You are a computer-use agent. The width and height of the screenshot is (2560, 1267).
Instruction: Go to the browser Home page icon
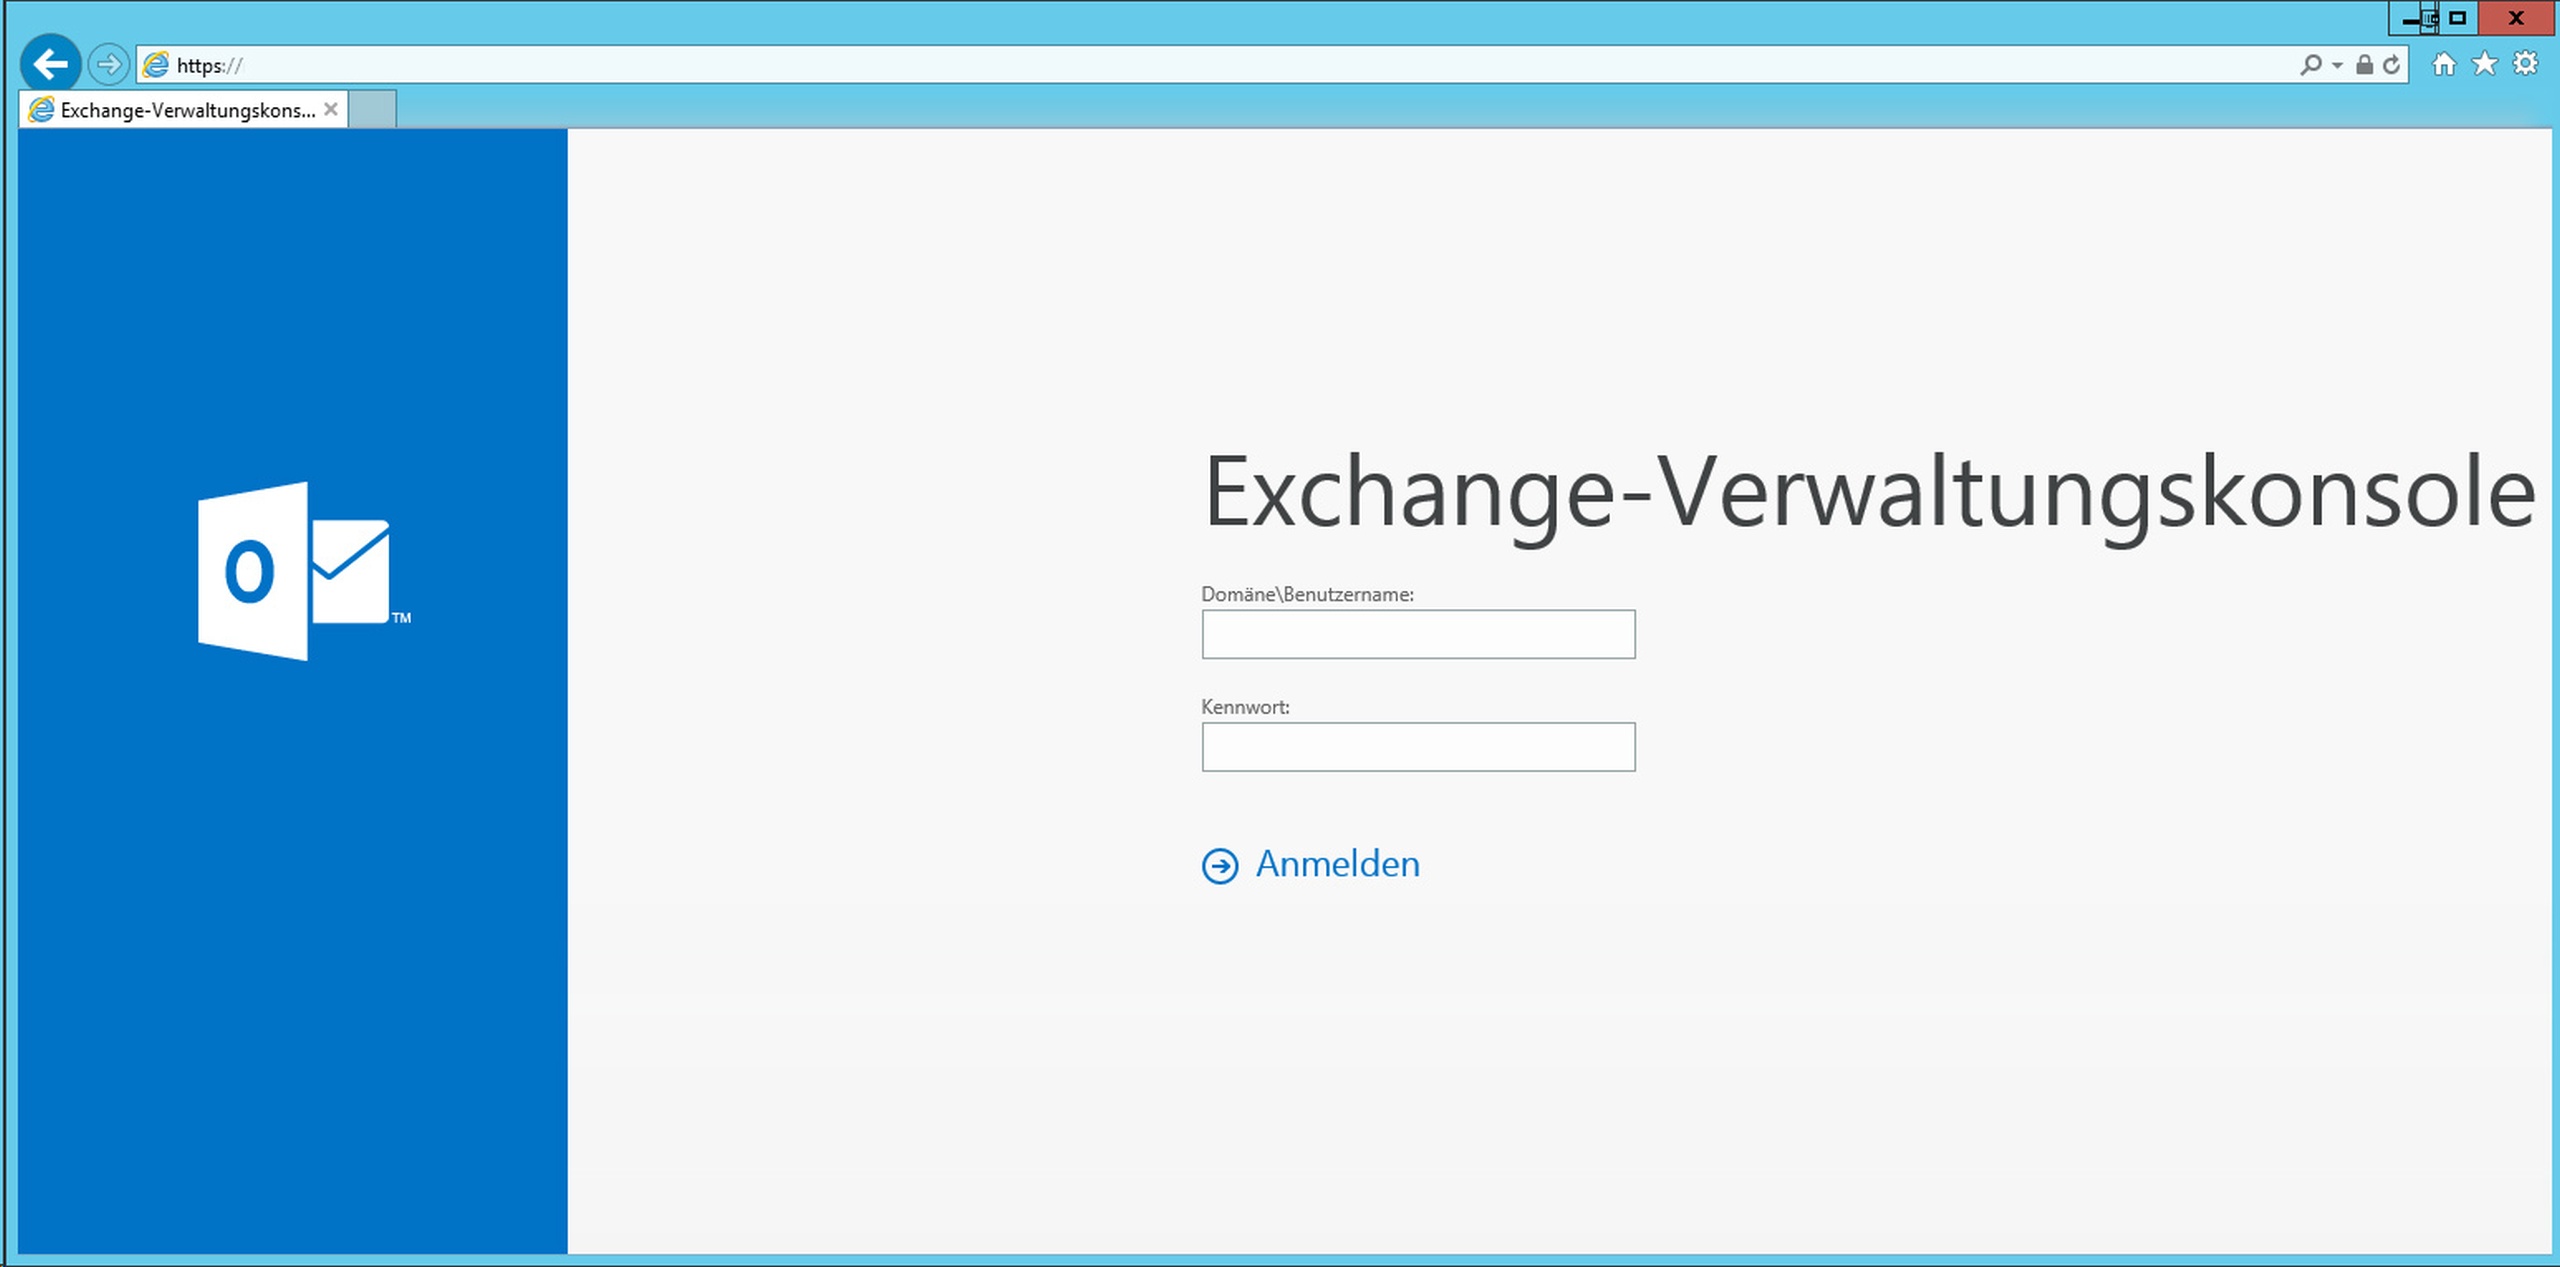point(2444,65)
